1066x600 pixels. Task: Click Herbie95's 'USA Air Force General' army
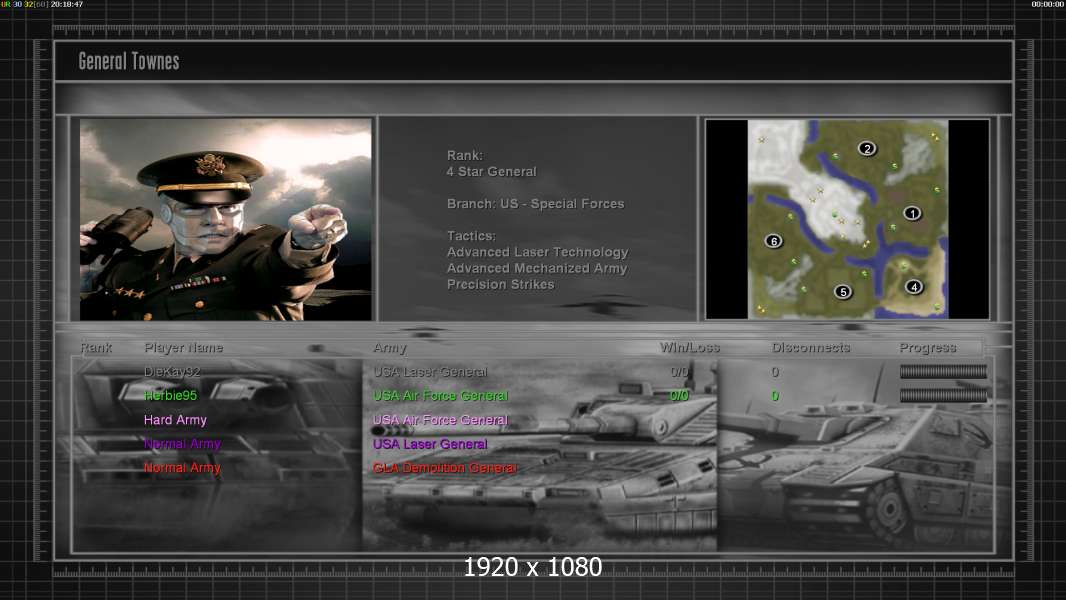click(440, 395)
